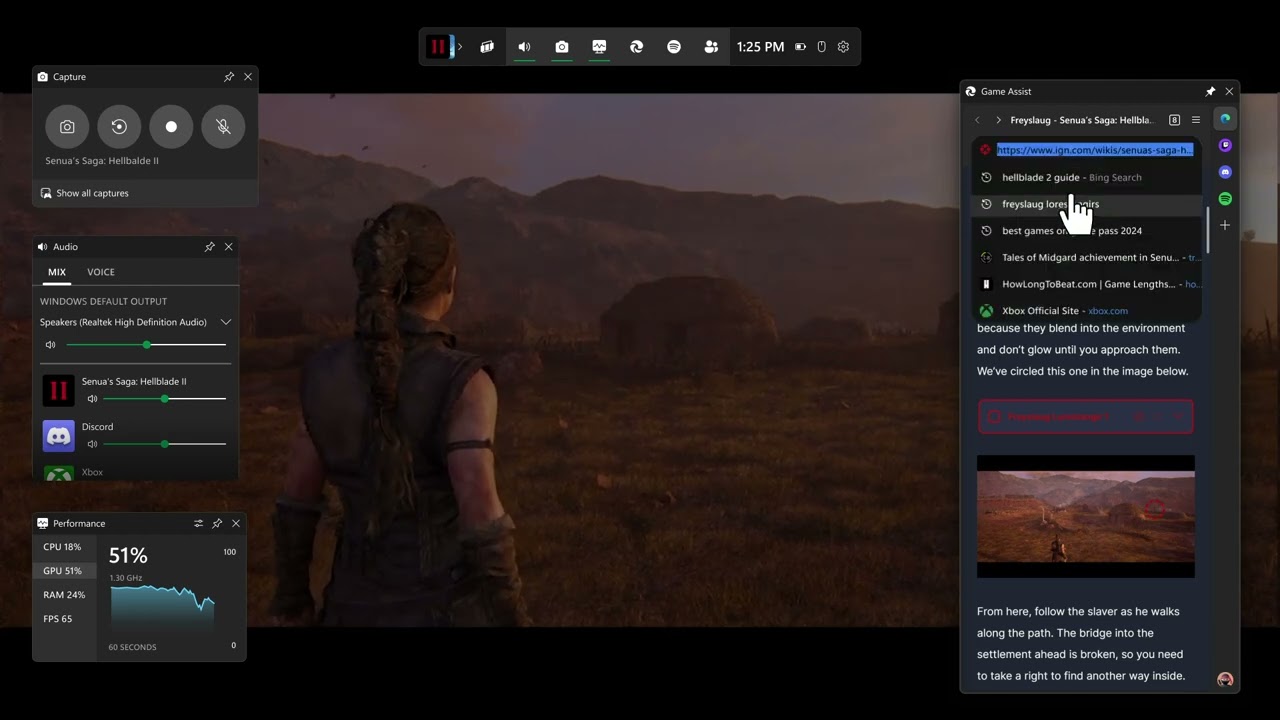The image size is (1280, 720).
Task: Expand the game switcher arrow in the top bar
Action: pyautogui.click(x=459, y=47)
